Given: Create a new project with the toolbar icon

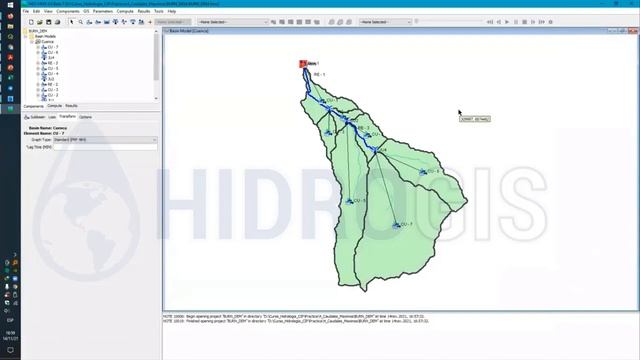Looking at the screenshot, I should (x=31, y=22).
